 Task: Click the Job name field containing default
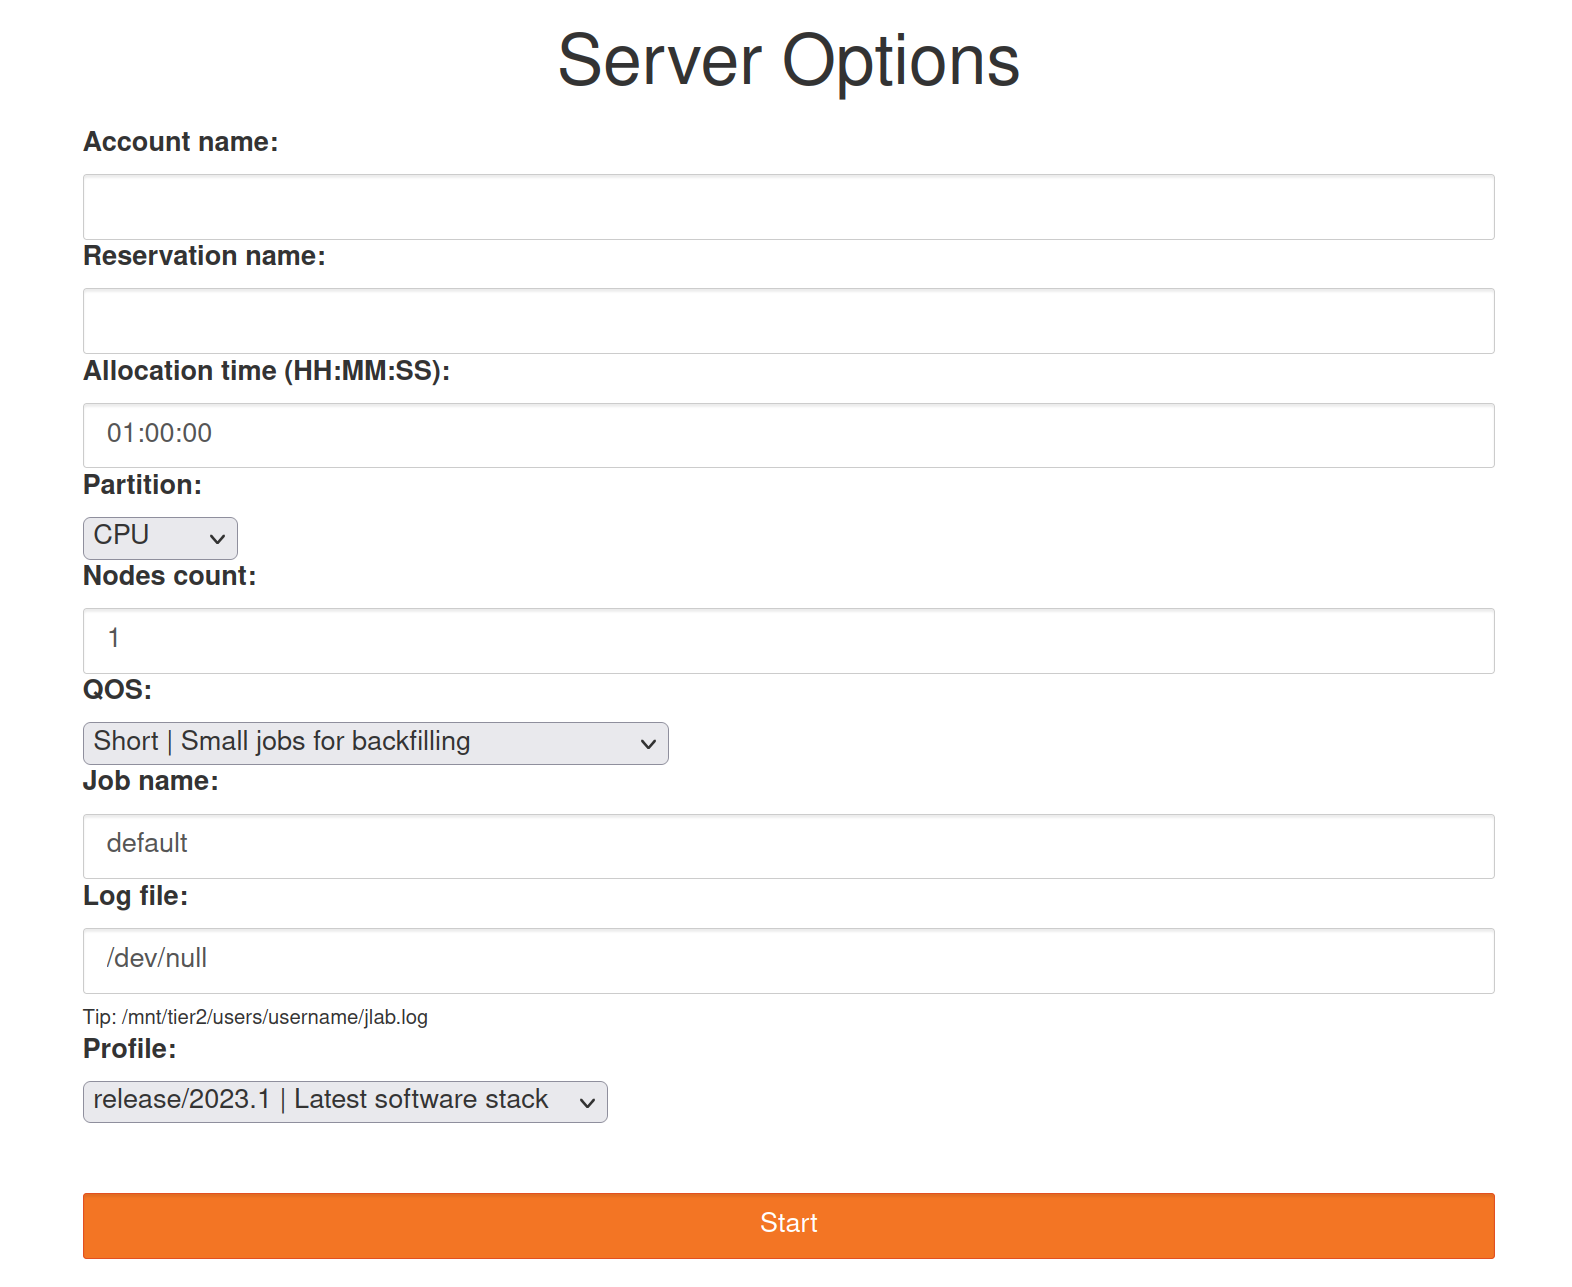(x=788, y=846)
